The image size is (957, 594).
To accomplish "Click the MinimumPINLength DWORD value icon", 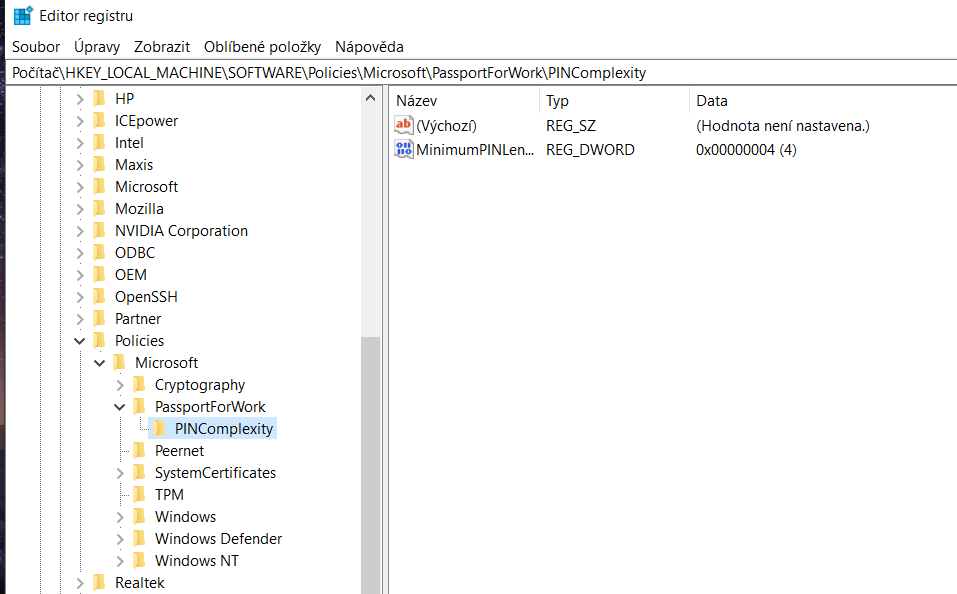I will (404, 150).
